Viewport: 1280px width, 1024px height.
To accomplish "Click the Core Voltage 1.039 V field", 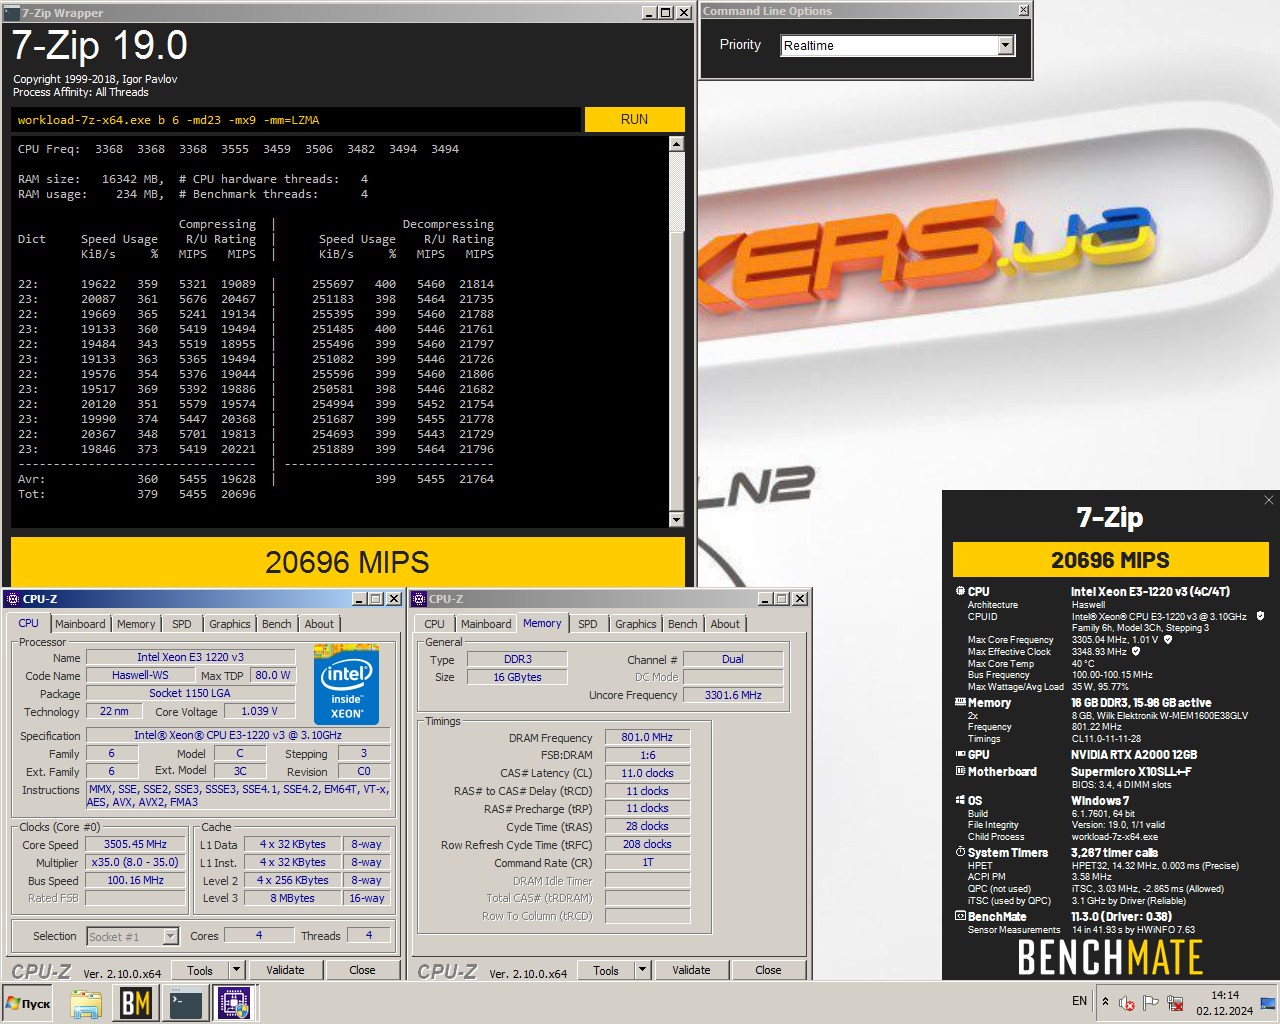I will (x=259, y=711).
